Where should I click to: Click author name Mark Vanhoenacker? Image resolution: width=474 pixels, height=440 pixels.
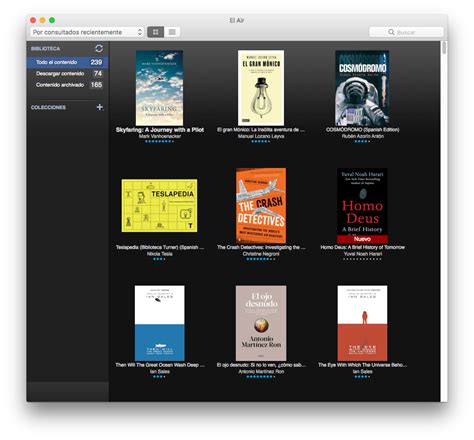tap(160, 136)
